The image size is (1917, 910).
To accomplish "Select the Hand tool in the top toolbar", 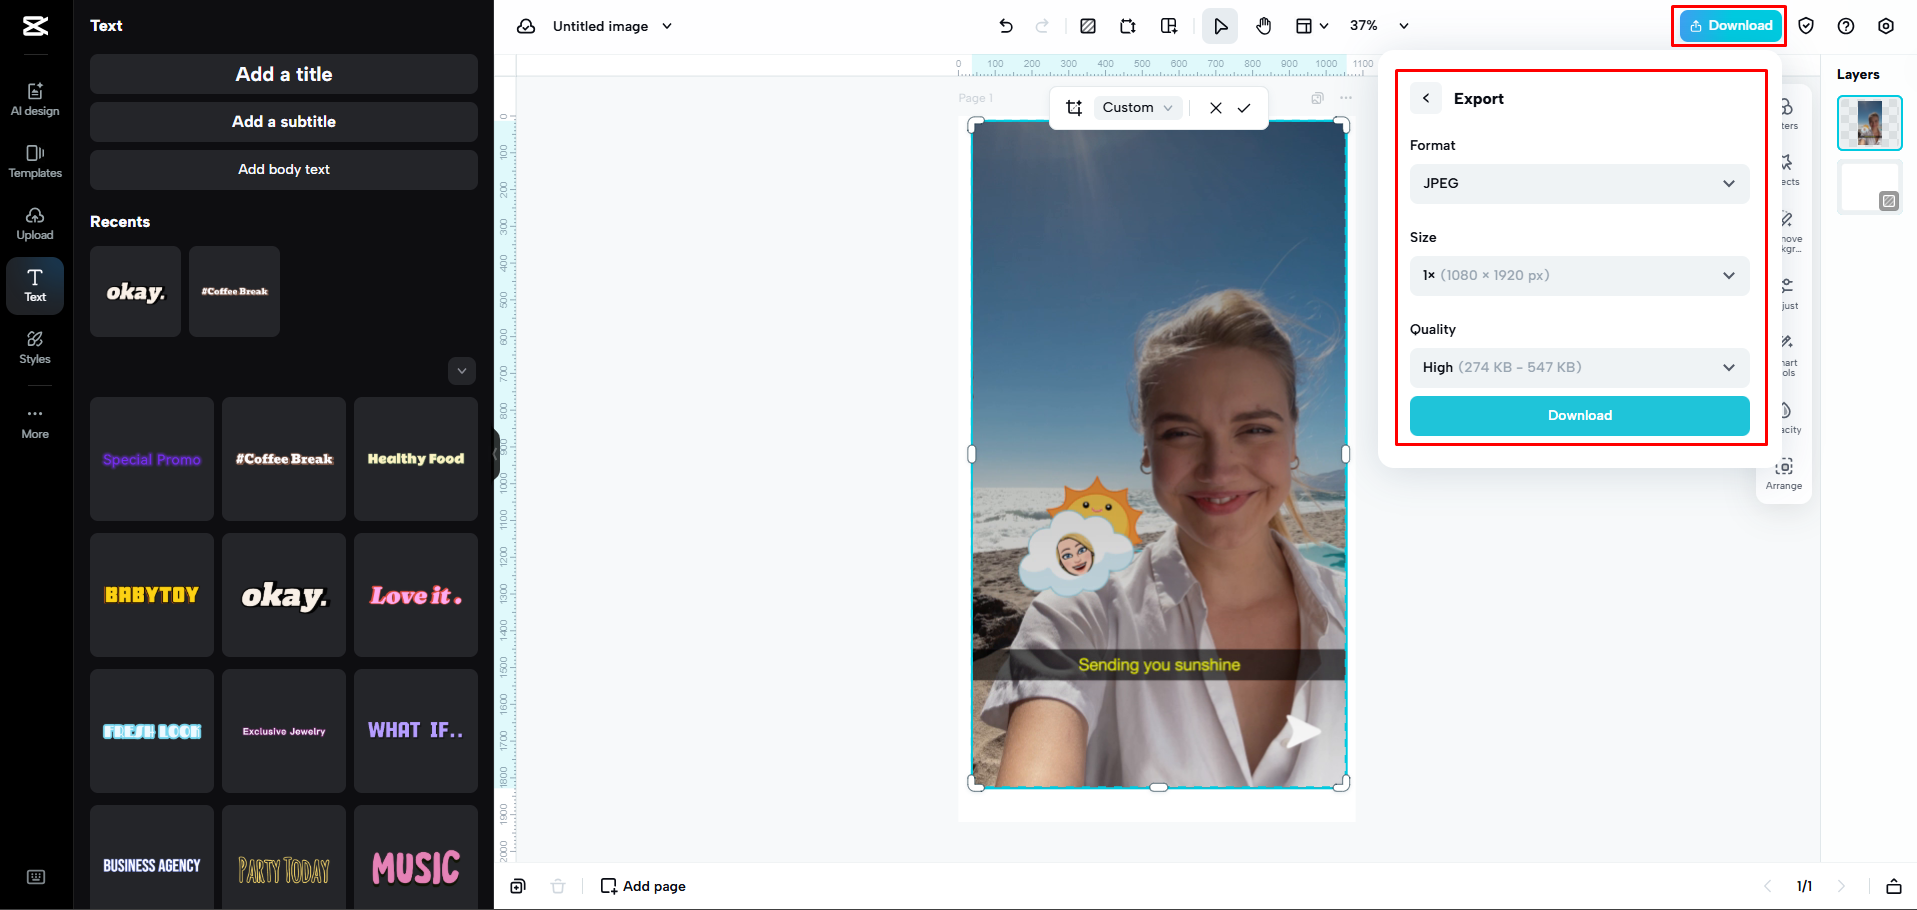I will click(1263, 26).
